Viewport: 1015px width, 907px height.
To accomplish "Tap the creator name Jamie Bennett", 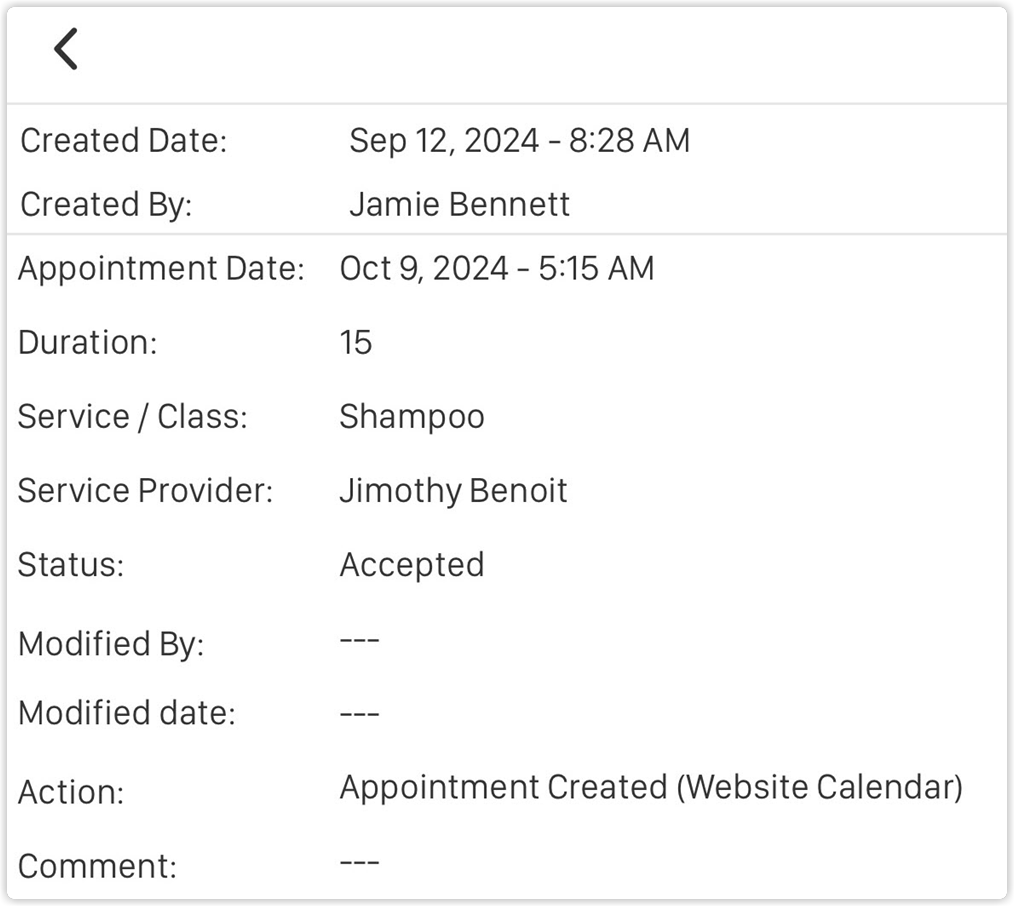I will (459, 204).
